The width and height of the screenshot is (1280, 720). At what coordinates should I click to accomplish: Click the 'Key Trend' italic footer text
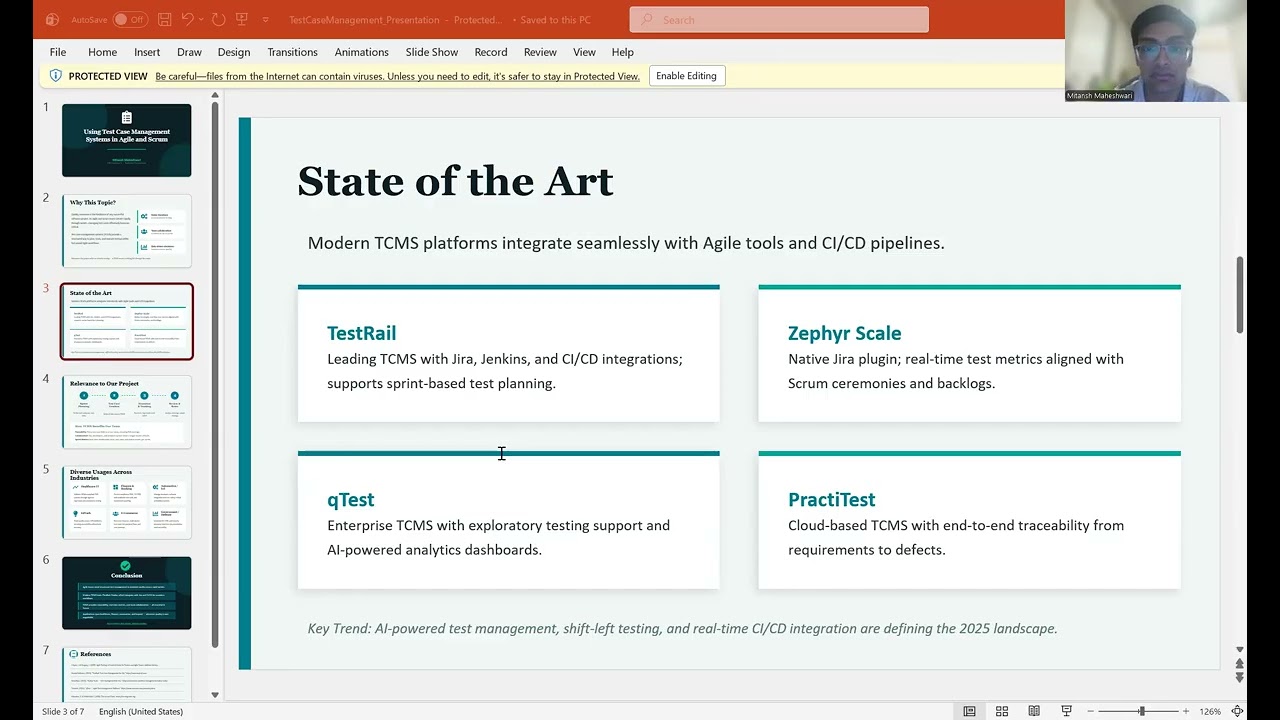point(682,629)
